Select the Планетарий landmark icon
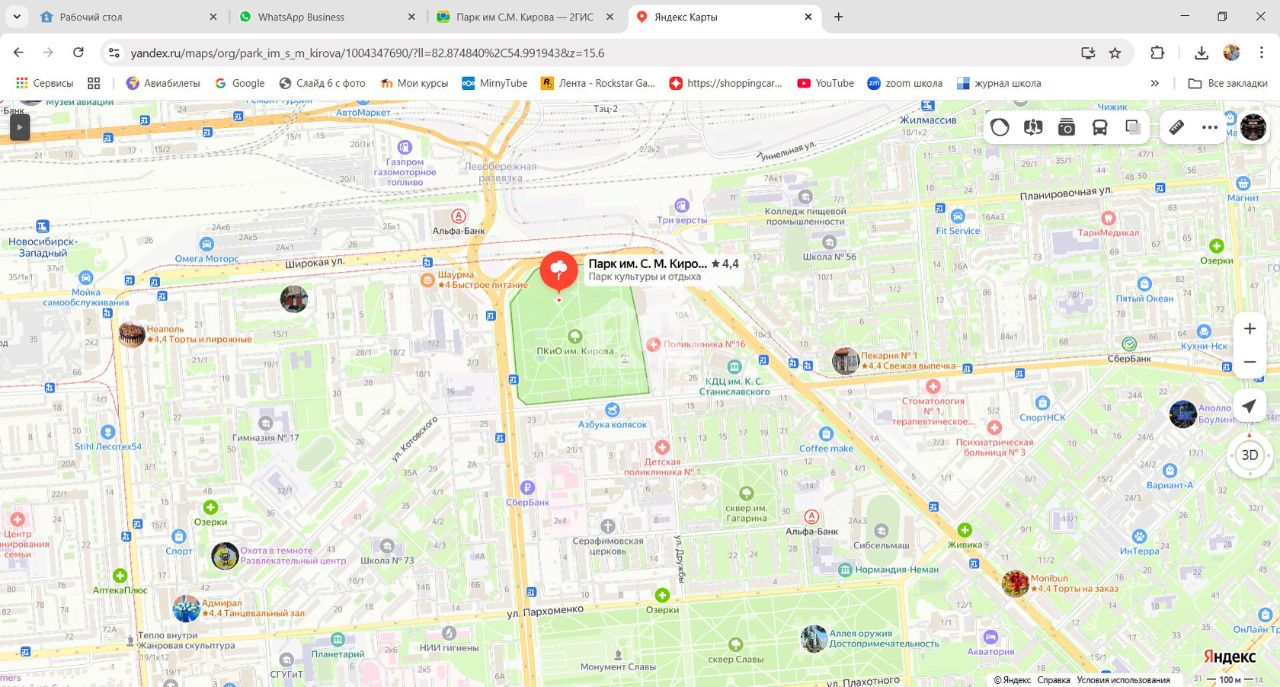Screen dimensions: 1280x687 pyautogui.click(x=338, y=640)
